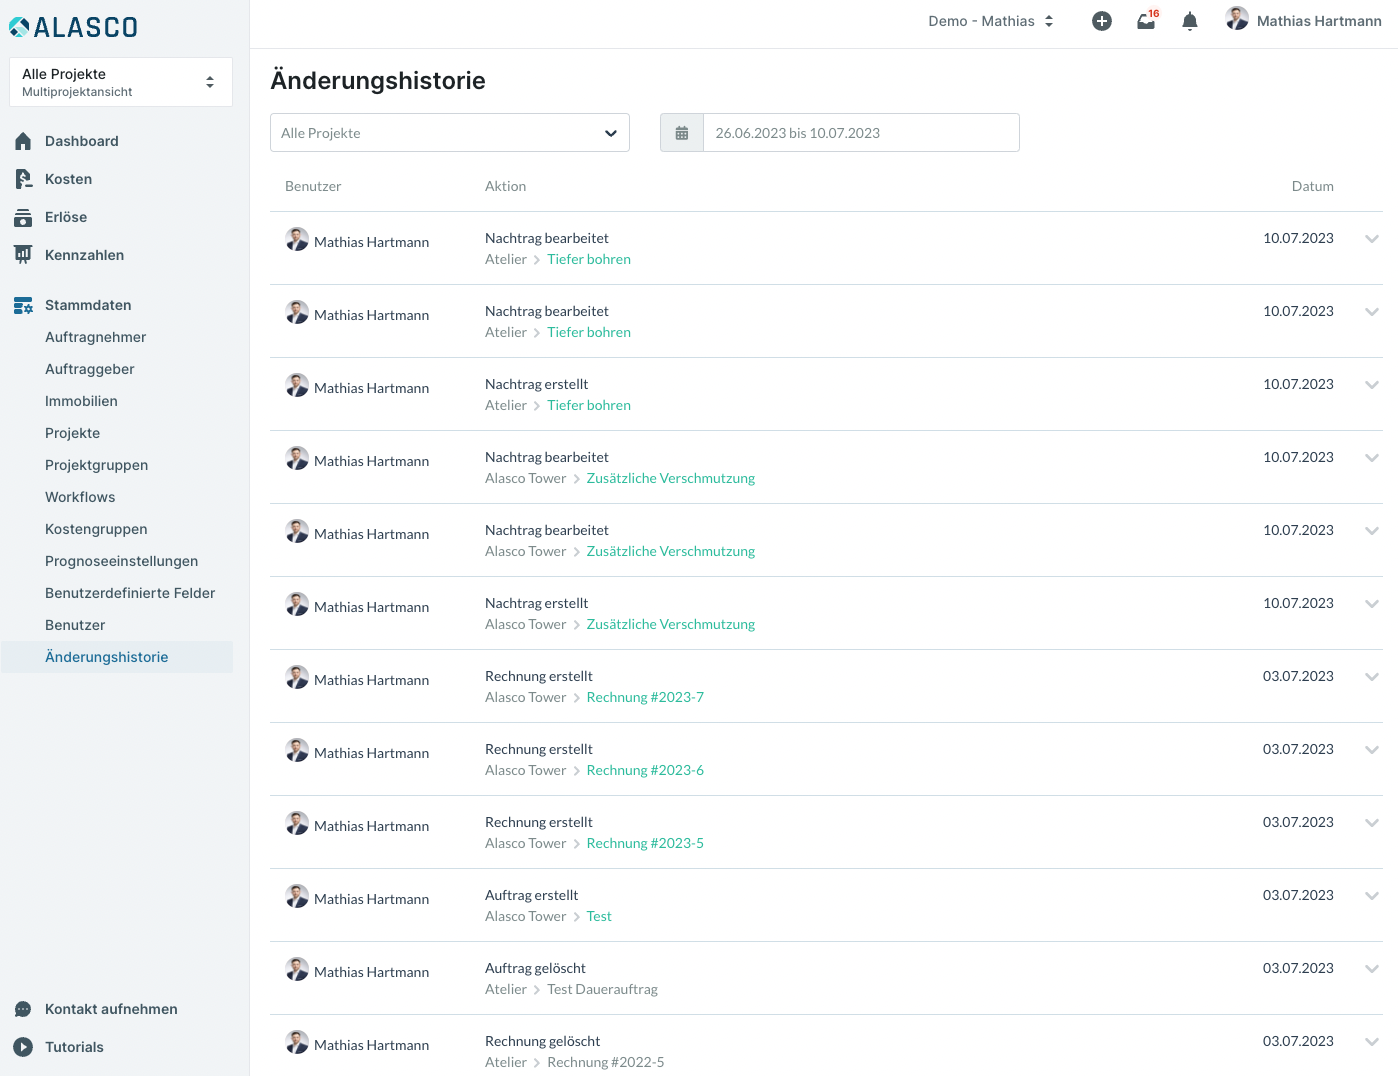The width and height of the screenshot is (1398, 1076).
Task: Click the plus add icon in header
Action: 1101,21
